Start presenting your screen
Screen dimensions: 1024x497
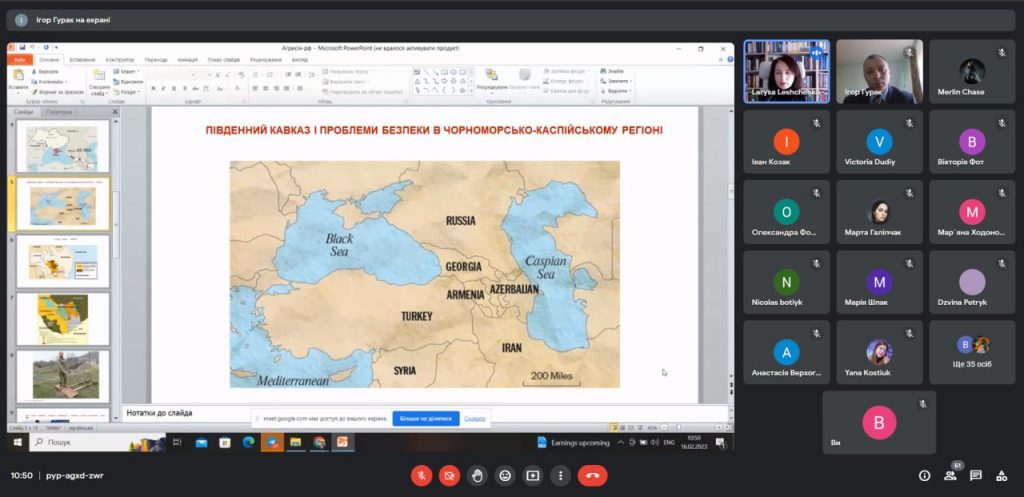(x=533, y=476)
